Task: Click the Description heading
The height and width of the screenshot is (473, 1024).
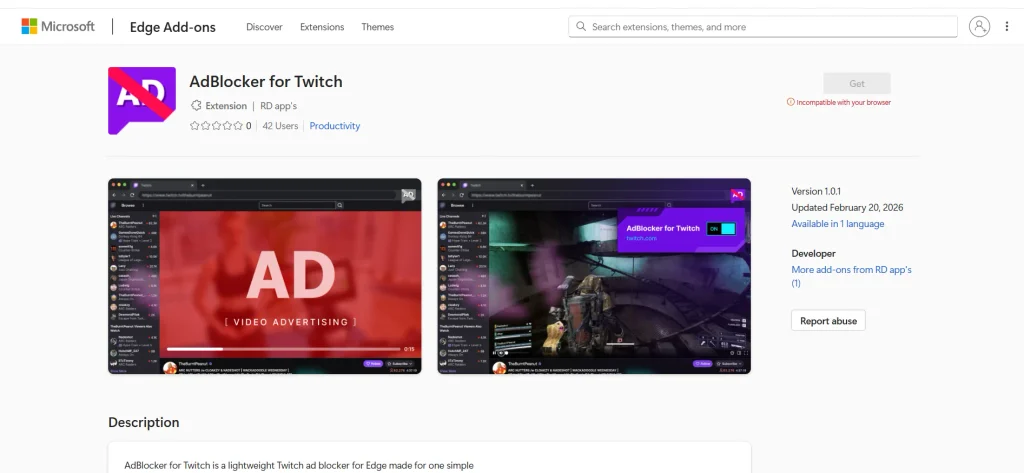Action: (144, 422)
